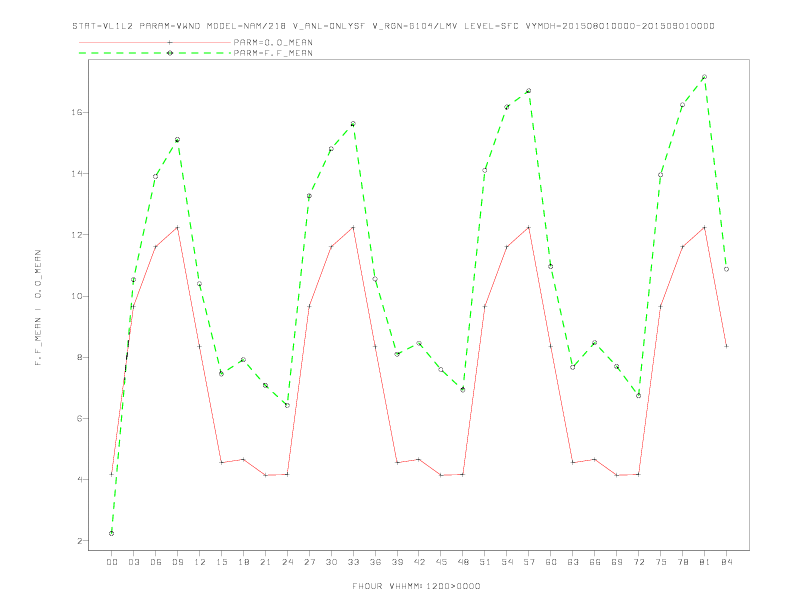The image size is (792, 612).
Task: Click x-axis tick label 36
Action: click(x=375, y=562)
